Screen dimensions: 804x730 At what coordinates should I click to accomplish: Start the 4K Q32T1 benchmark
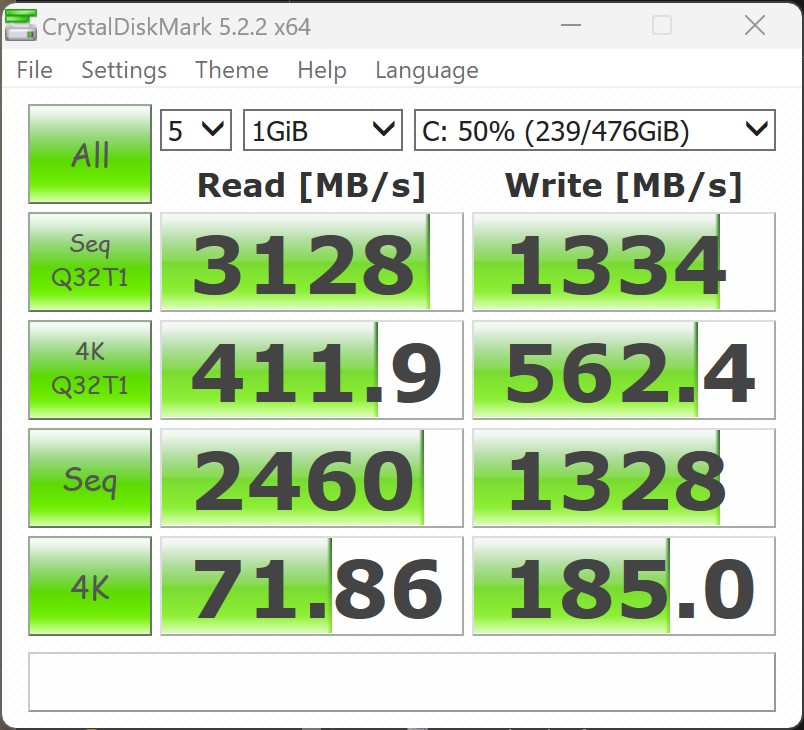tap(90, 370)
